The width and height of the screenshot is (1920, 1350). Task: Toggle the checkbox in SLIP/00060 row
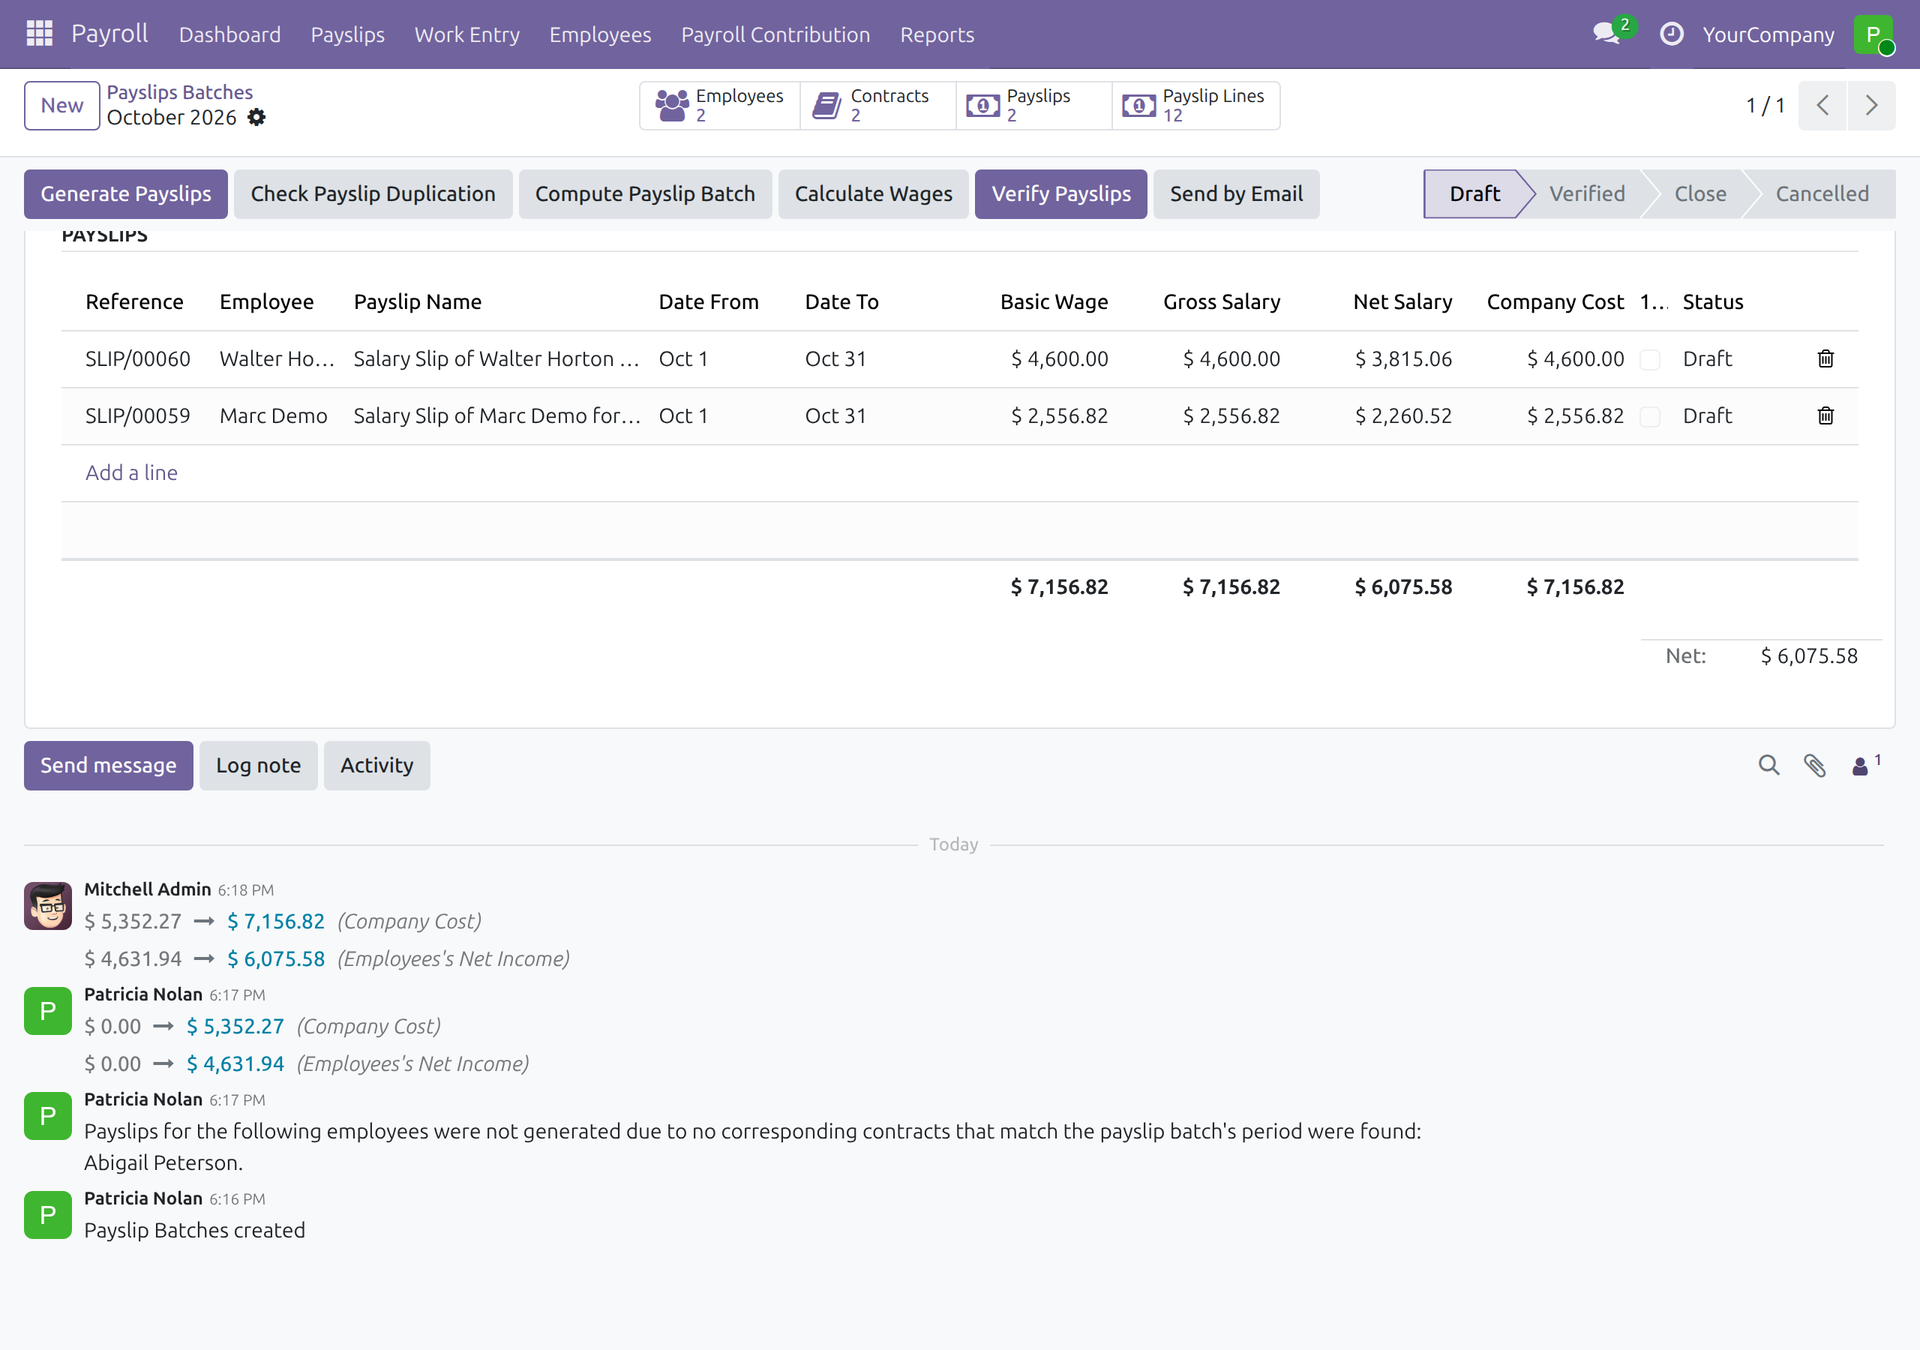[x=1650, y=359]
